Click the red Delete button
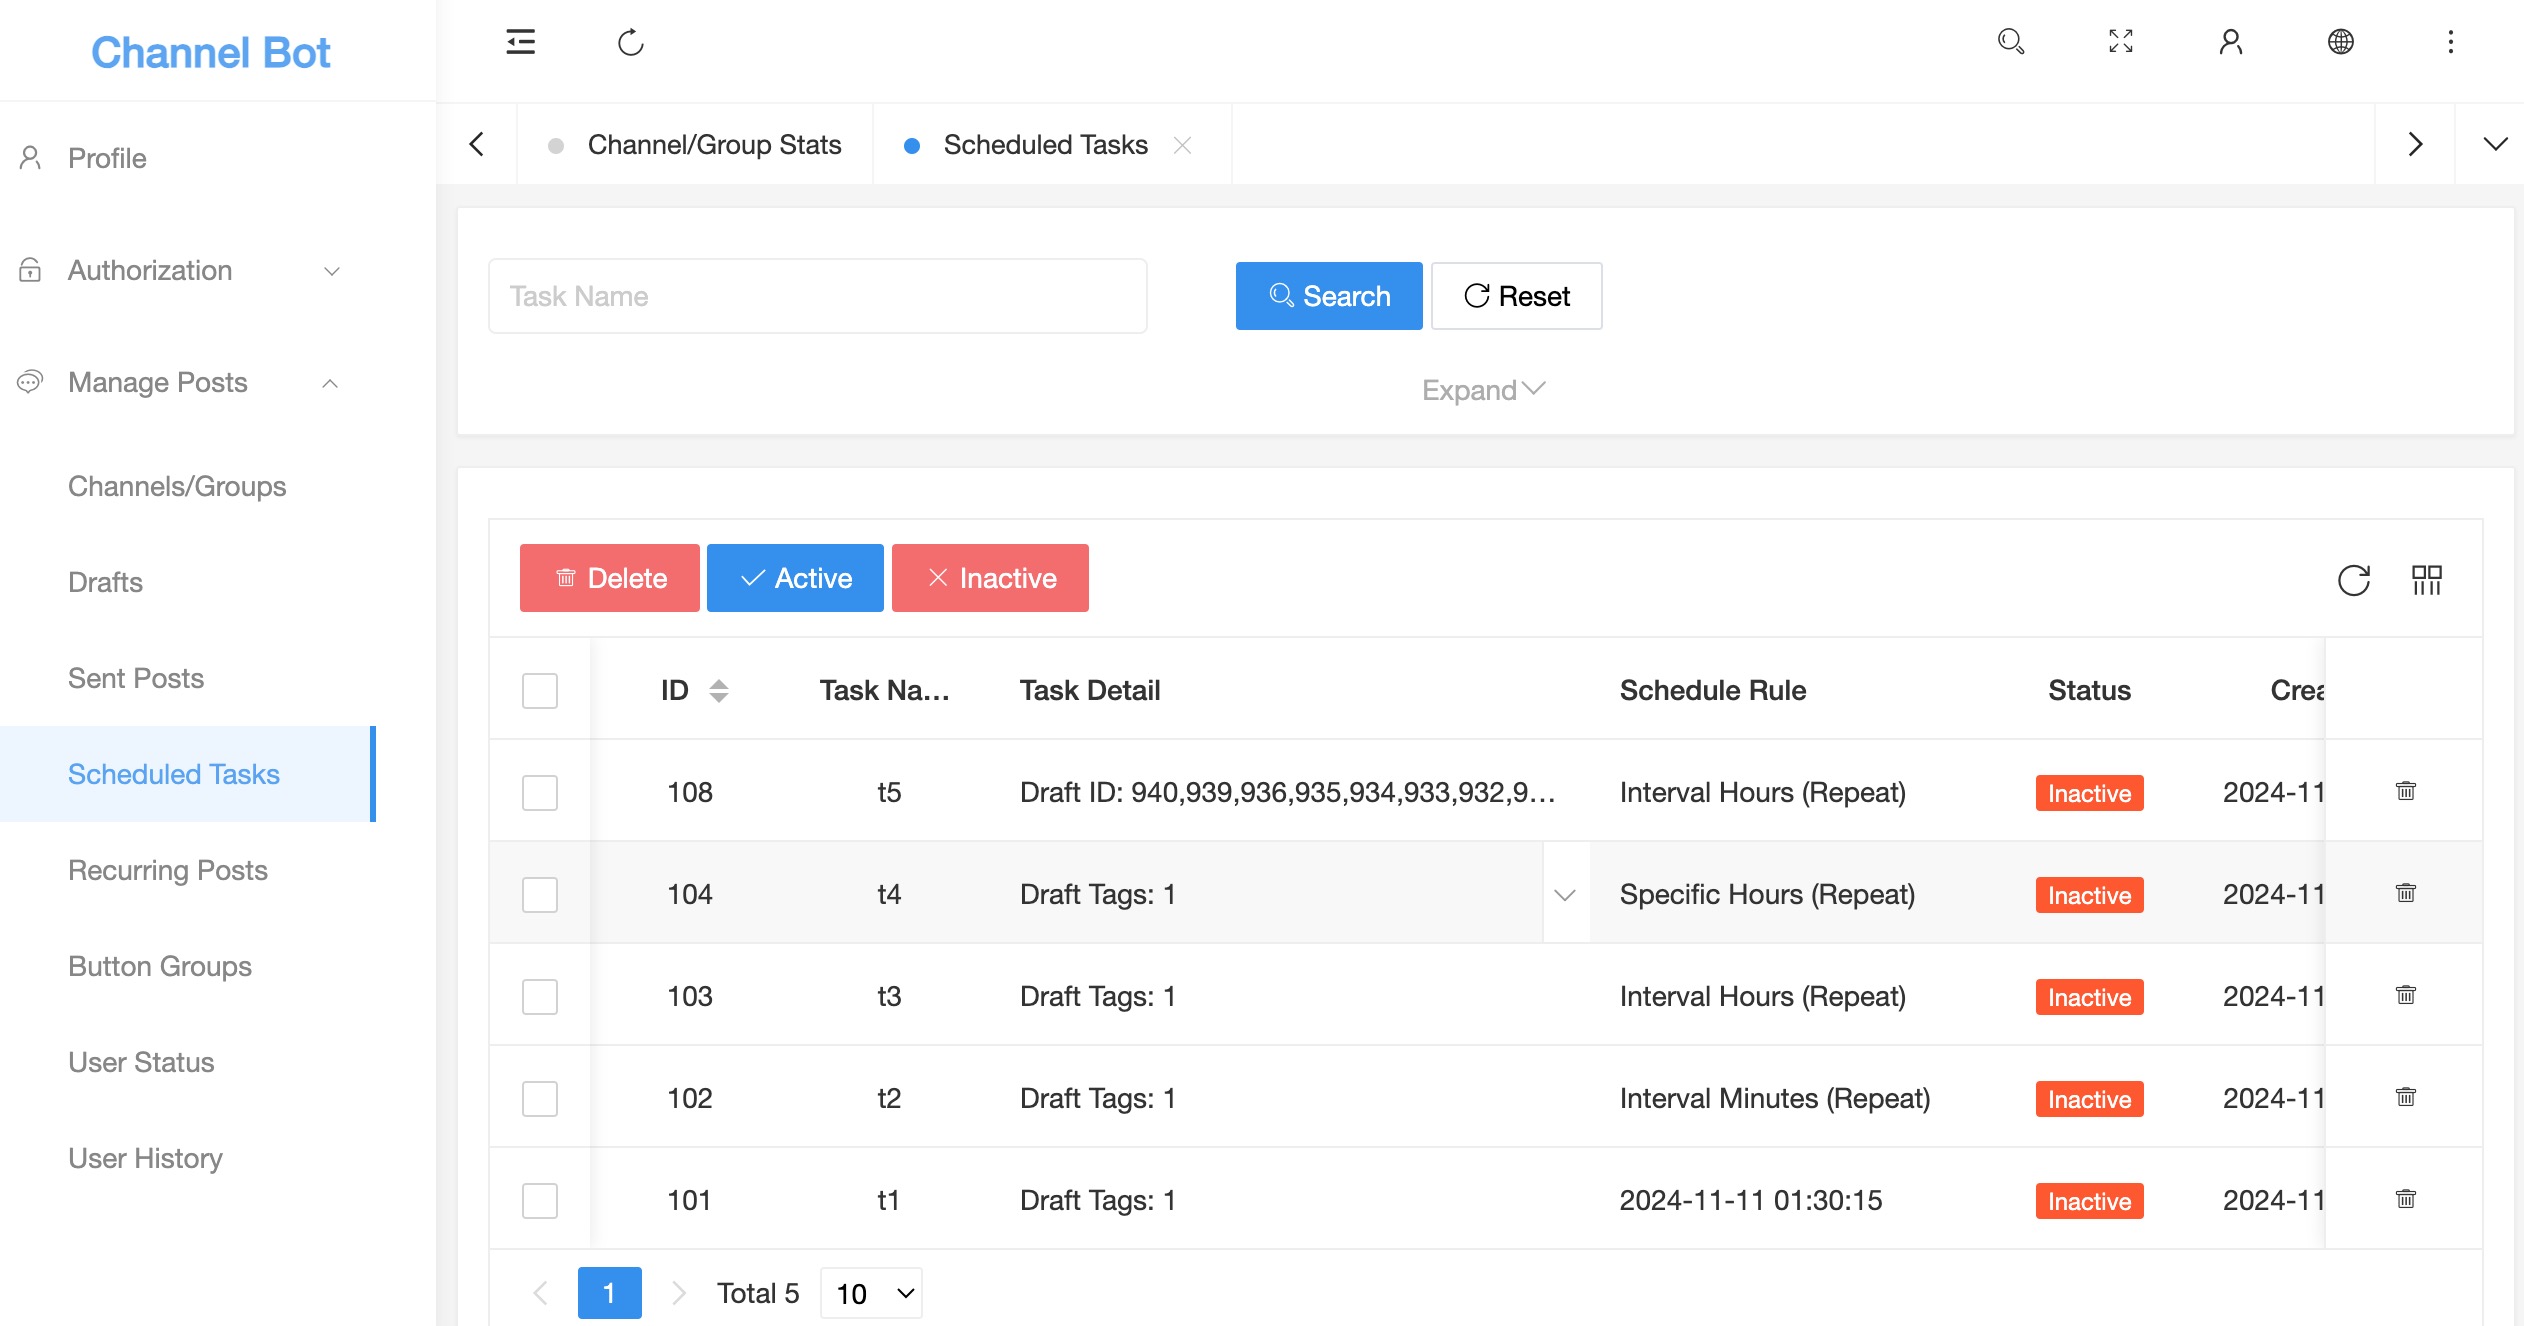Viewport: 2524px width, 1326px height. [610, 578]
